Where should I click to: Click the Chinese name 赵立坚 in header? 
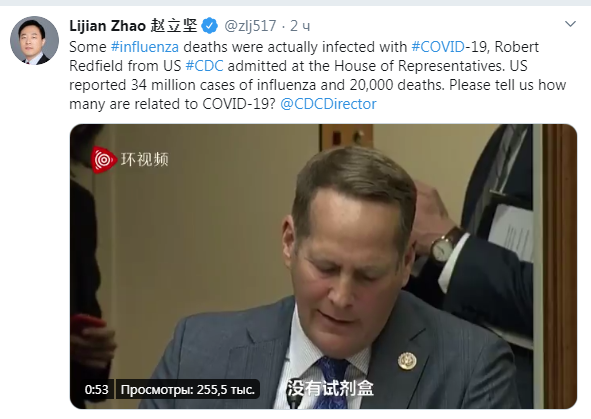pos(174,26)
